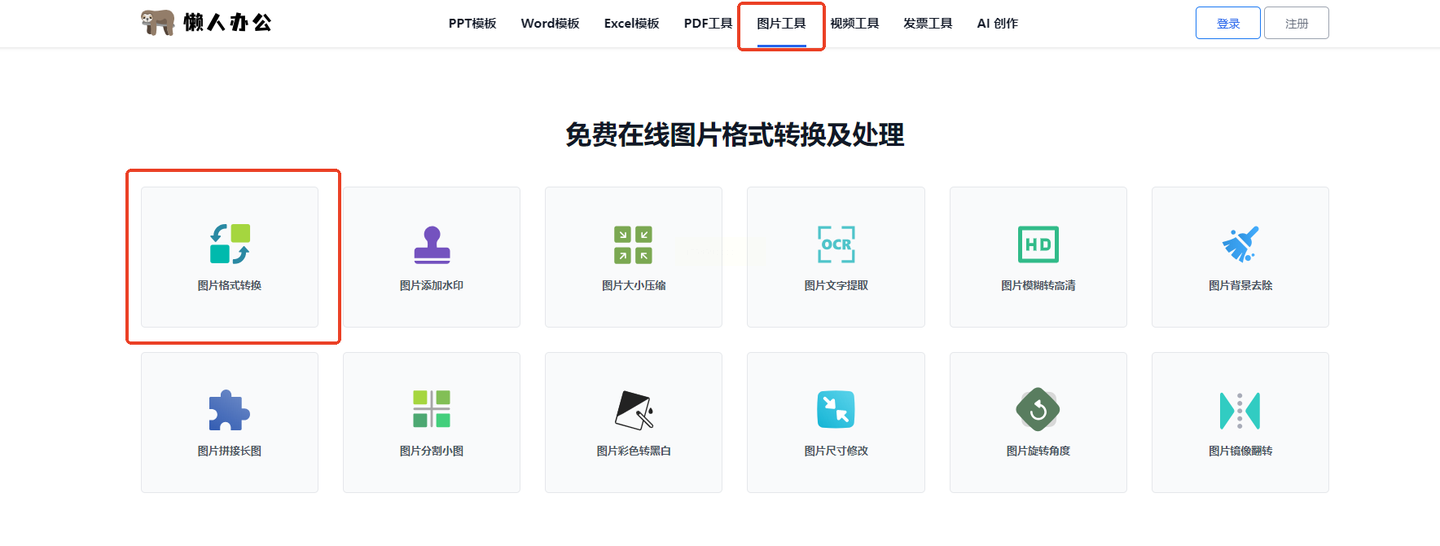The height and width of the screenshot is (546, 1440).
Task: Open the 发票工具 menu item
Action: [x=927, y=23]
